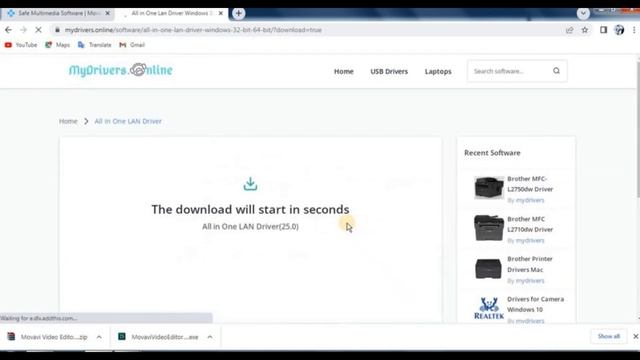Click the share page icon in address bar
The image size is (640, 360).
(569, 30)
